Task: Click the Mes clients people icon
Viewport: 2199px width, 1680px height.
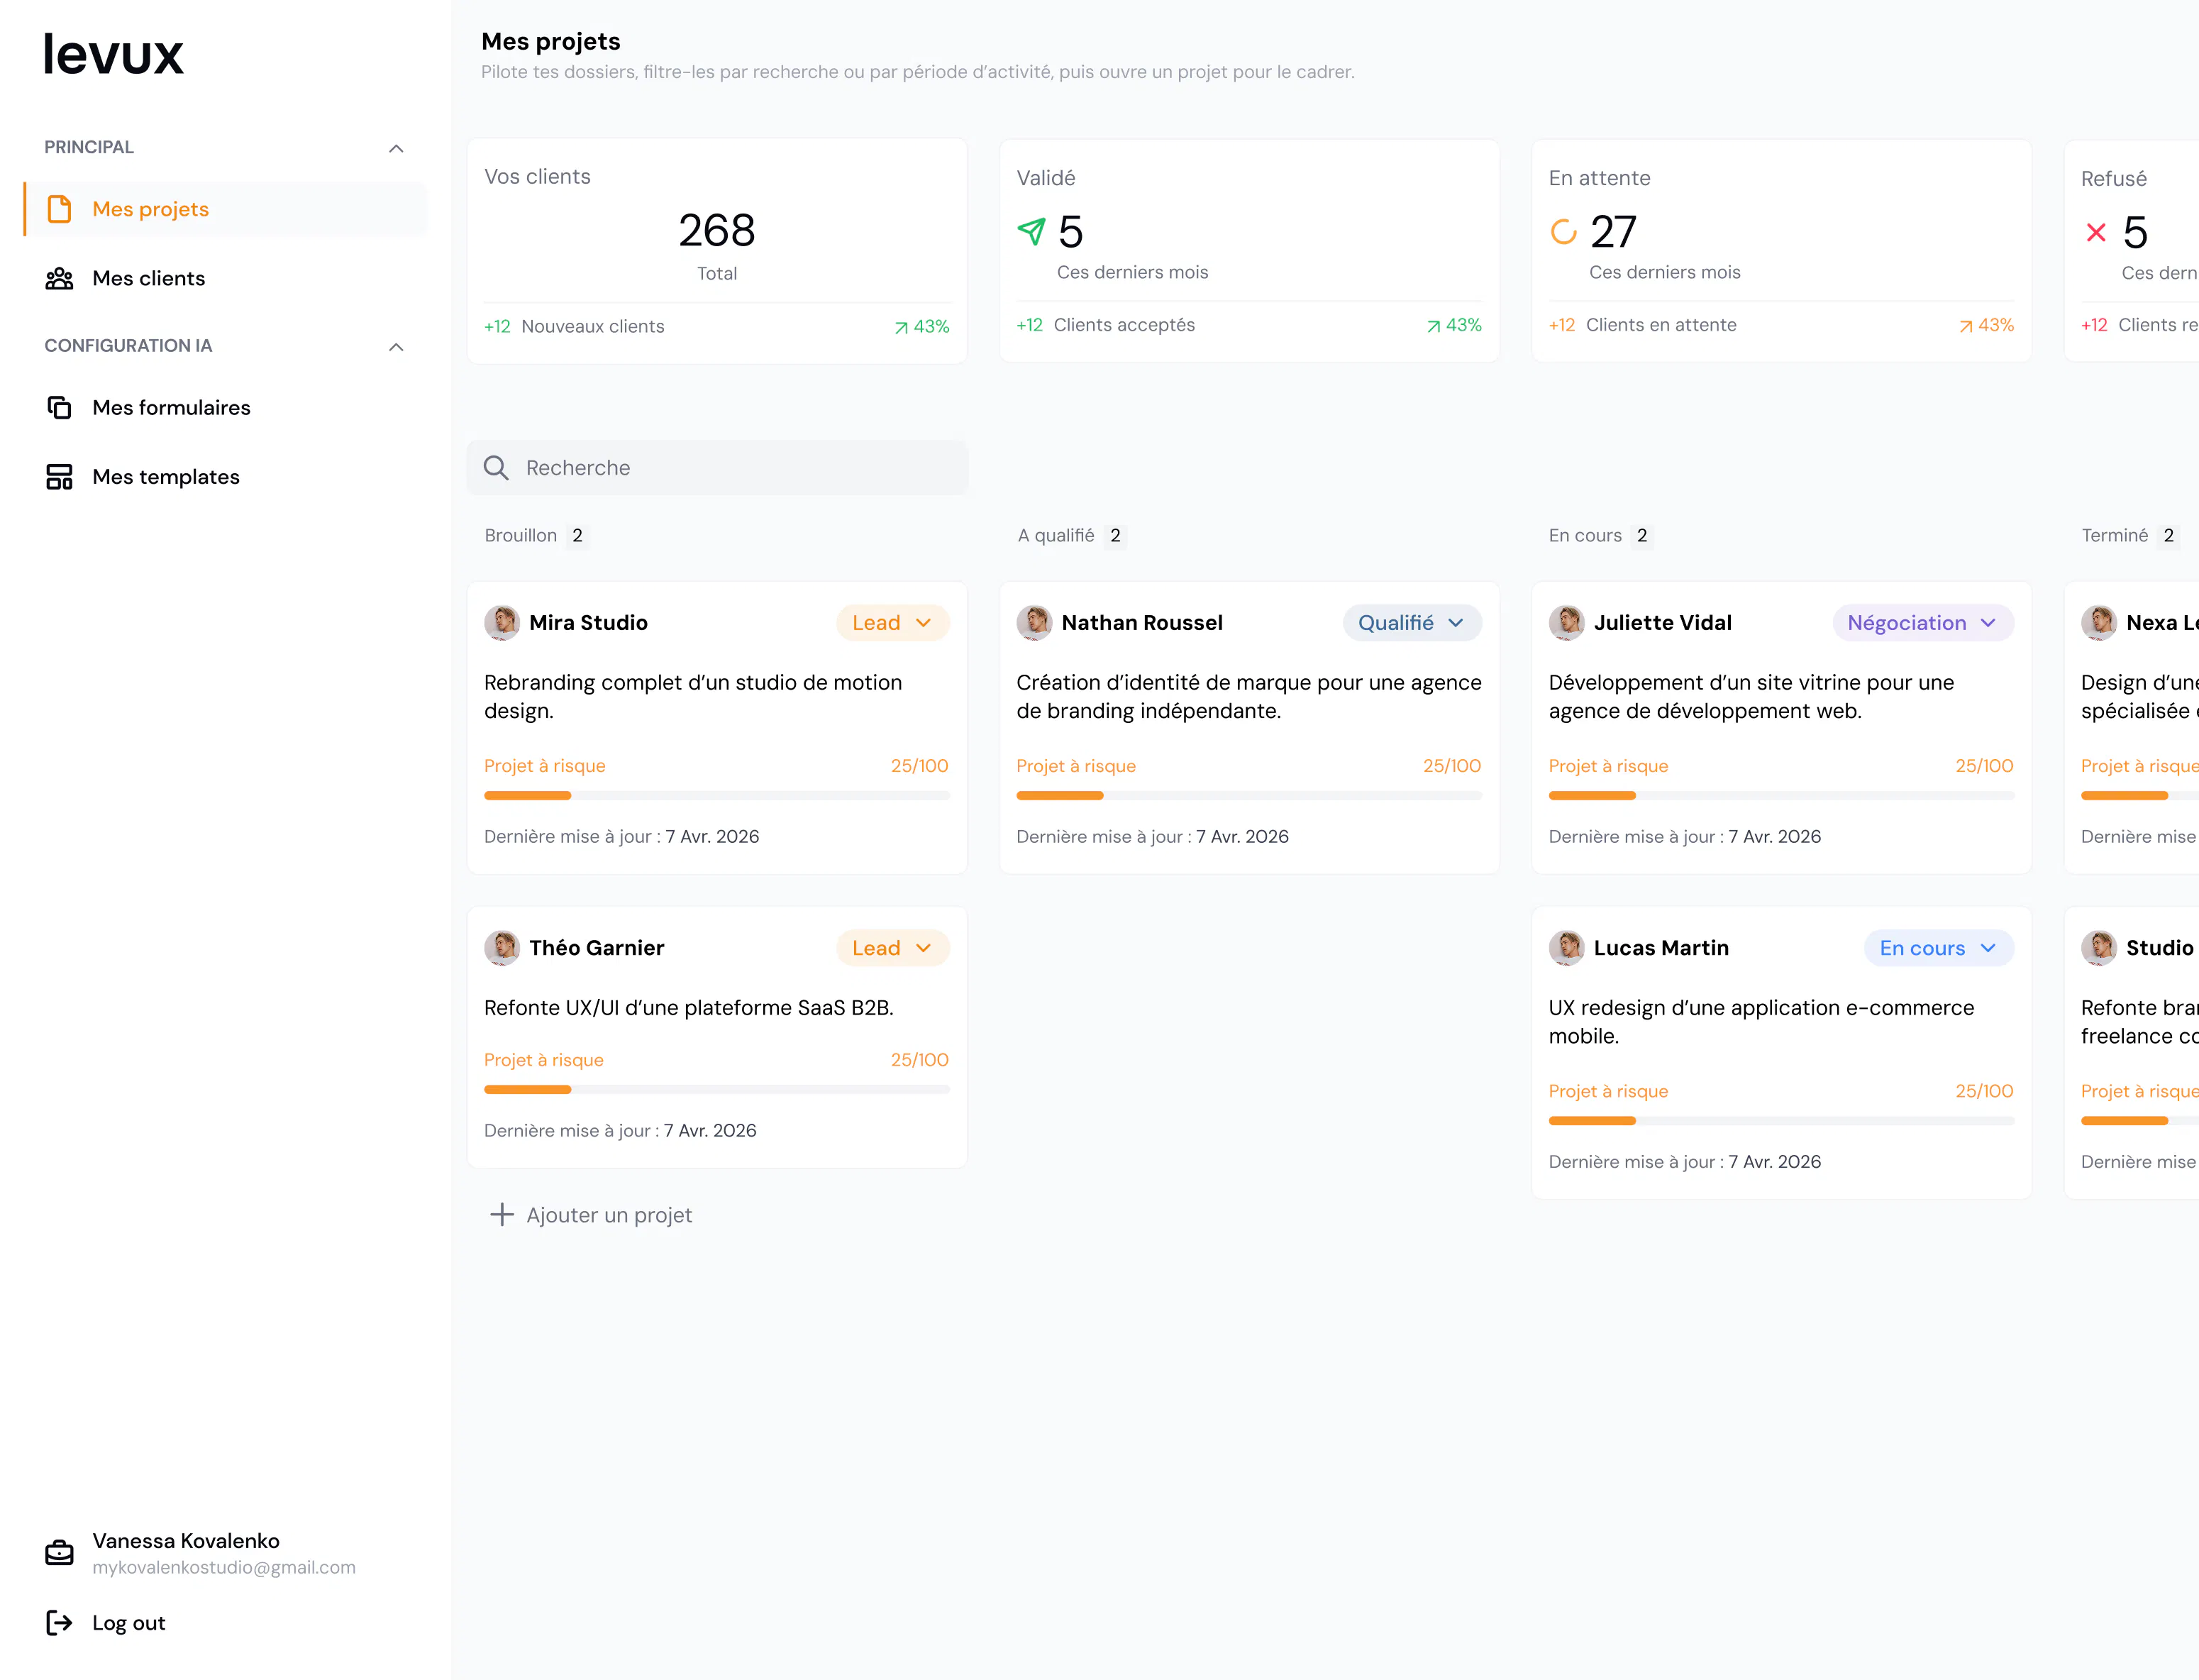Action: (59, 278)
